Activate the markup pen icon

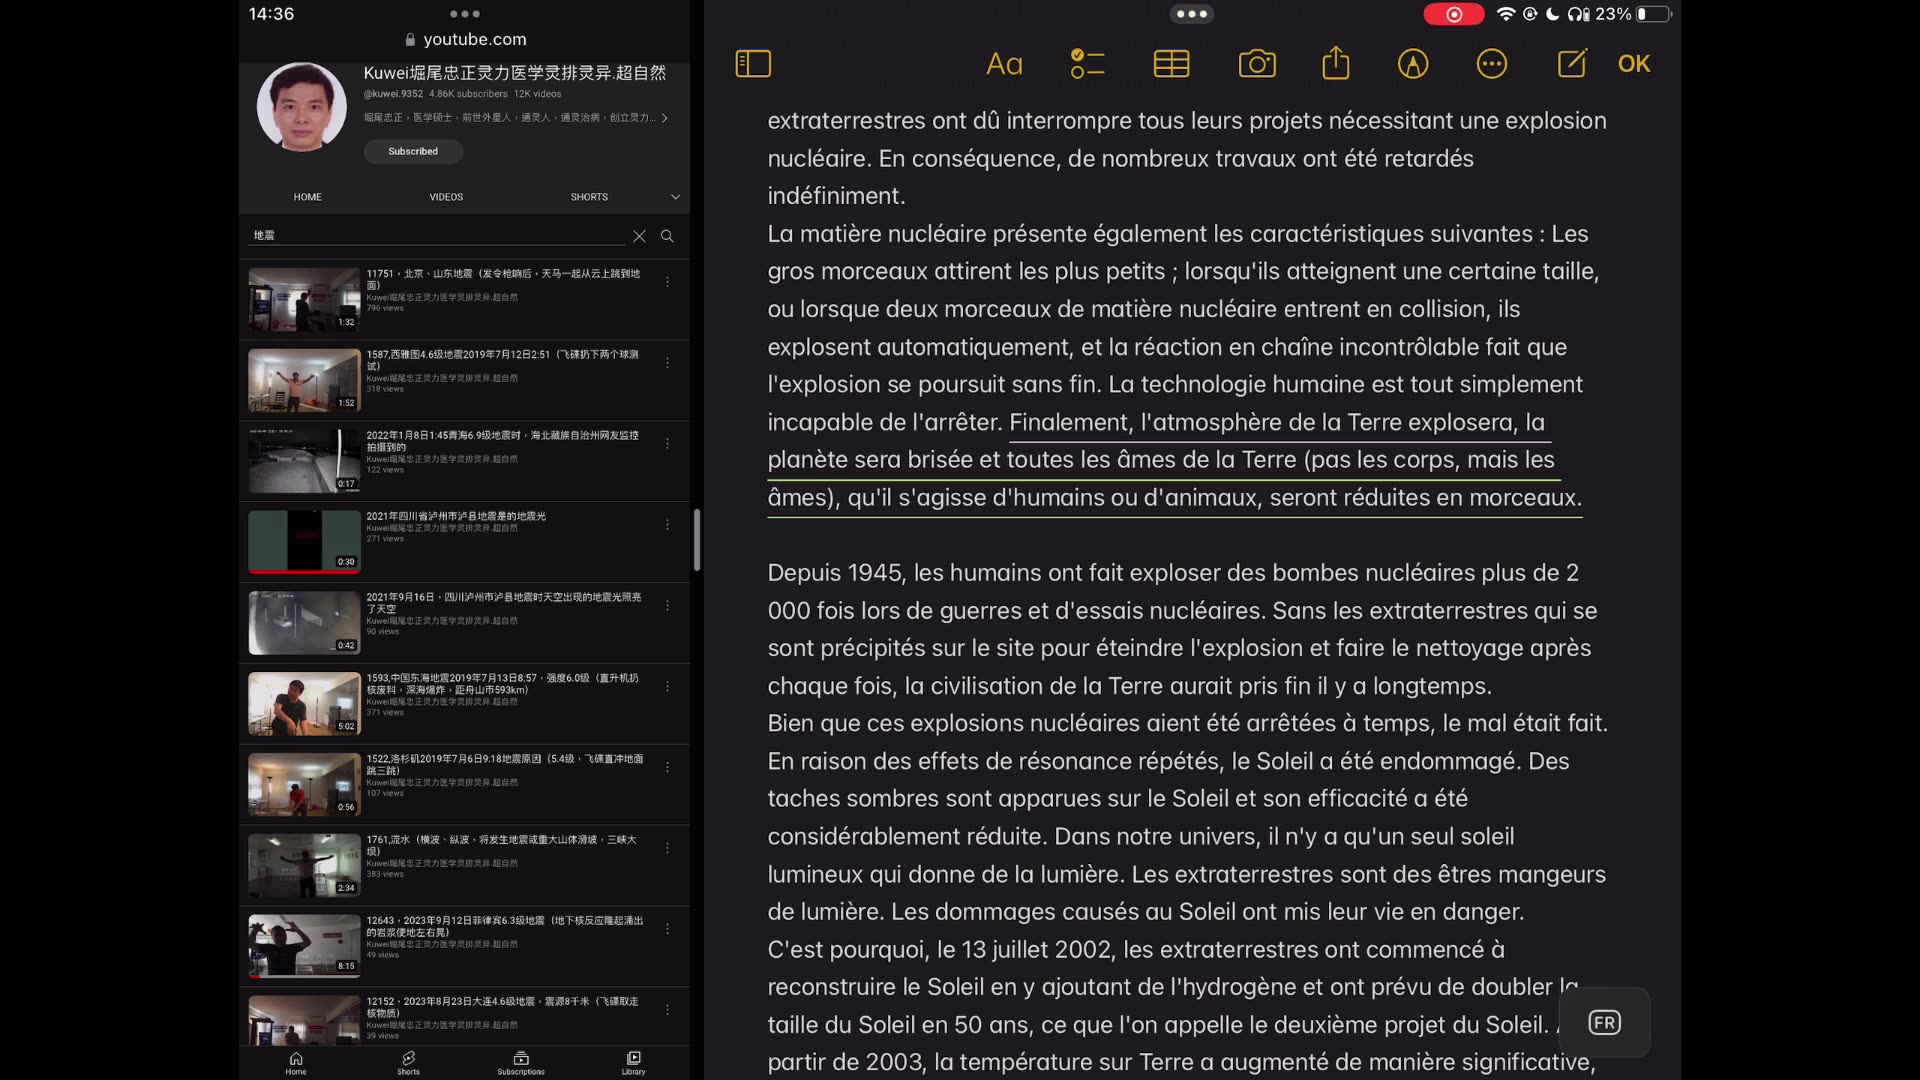[1413, 64]
